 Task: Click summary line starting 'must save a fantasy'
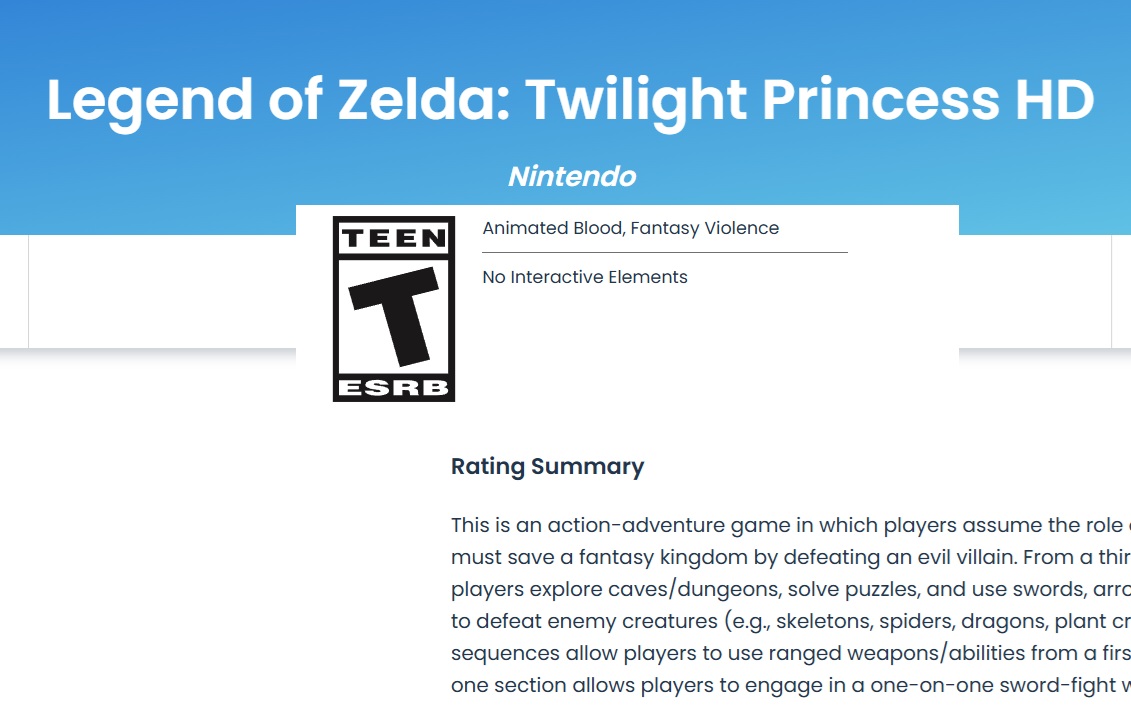791,557
